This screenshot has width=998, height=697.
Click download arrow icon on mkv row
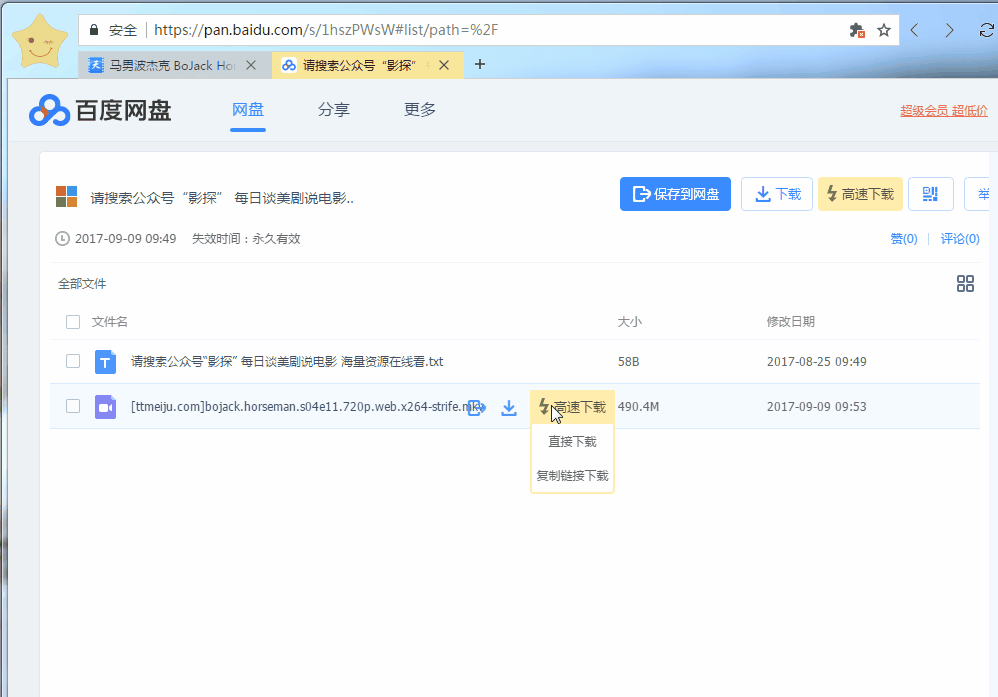pyautogui.click(x=509, y=407)
